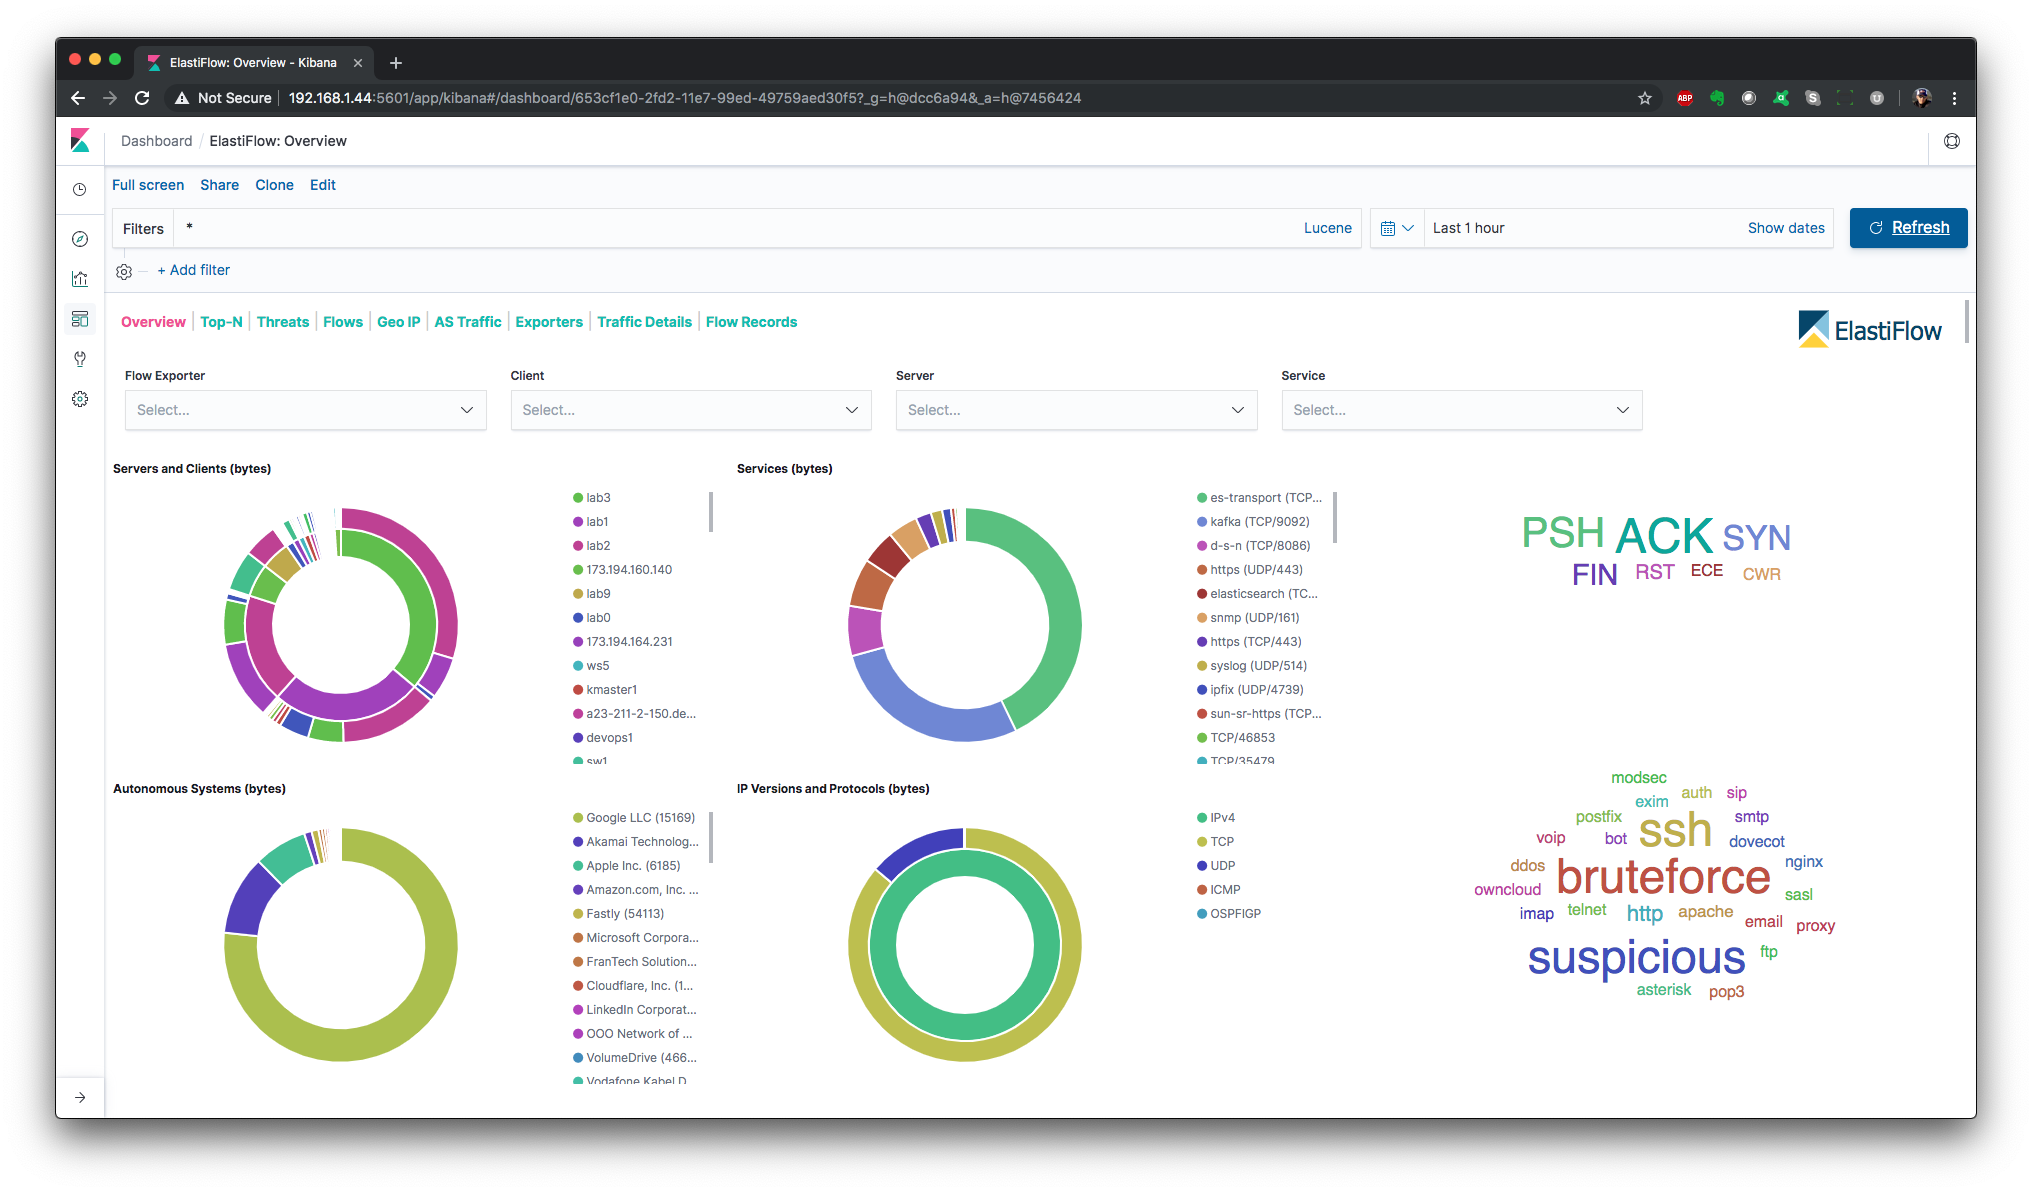
Task: Toggle kafka (TCP/9092) legend item
Action: pos(1259,522)
